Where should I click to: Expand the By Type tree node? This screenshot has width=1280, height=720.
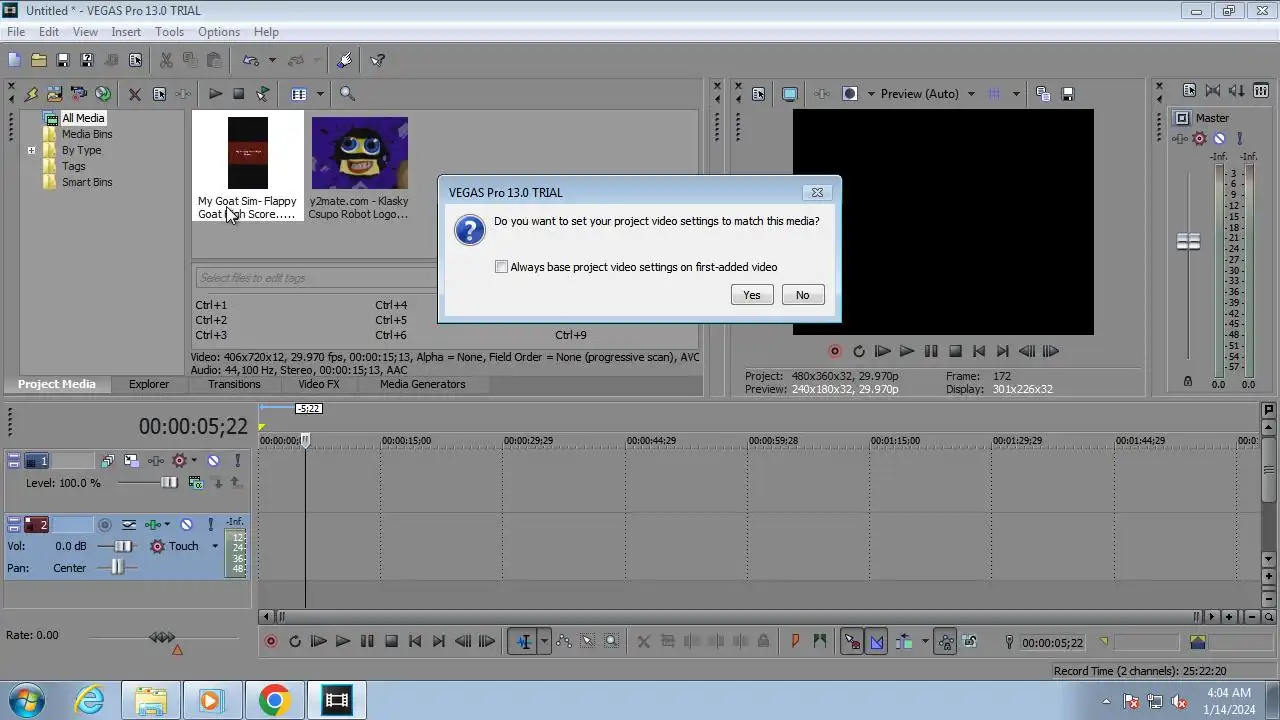(x=31, y=151)
